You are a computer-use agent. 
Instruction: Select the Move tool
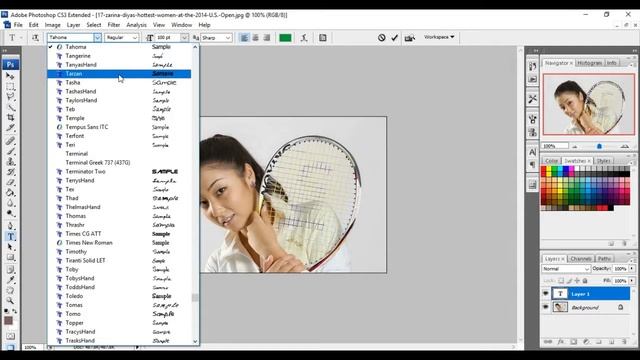(x=10, y=76)
